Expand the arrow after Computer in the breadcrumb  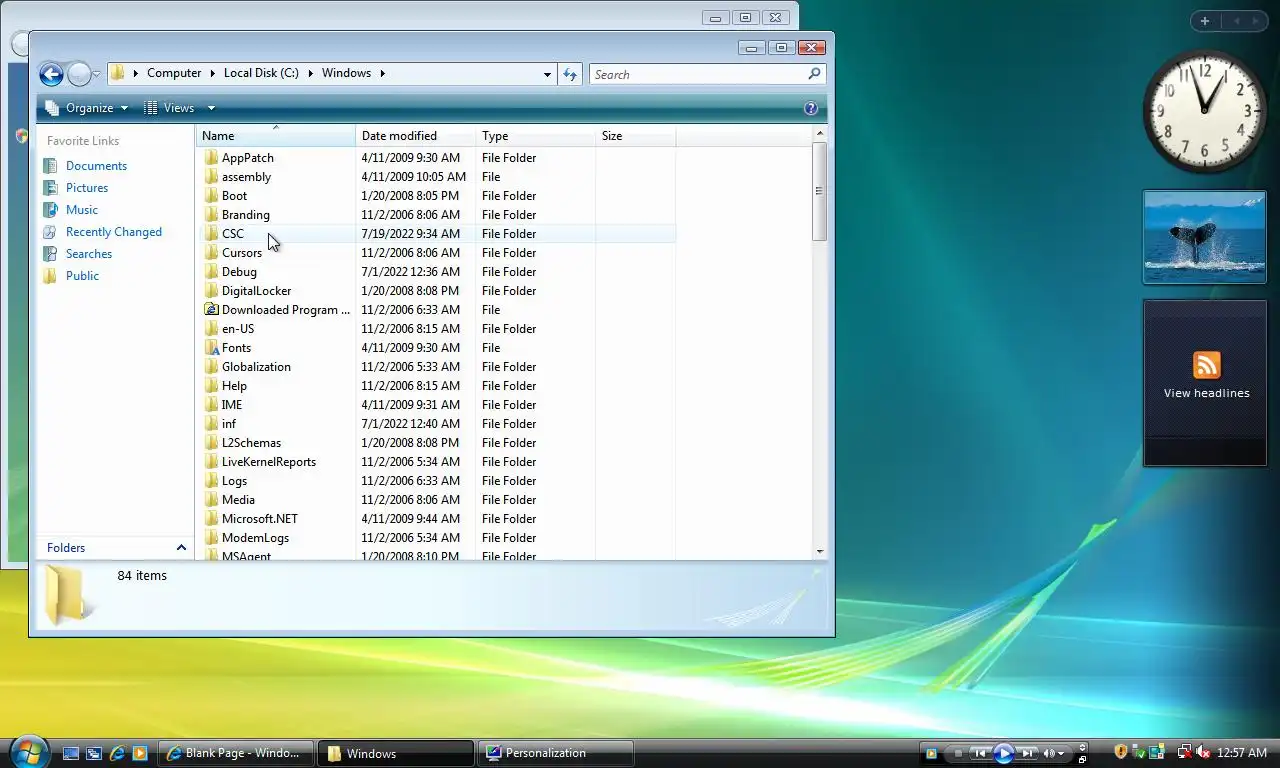pos(212,73)
